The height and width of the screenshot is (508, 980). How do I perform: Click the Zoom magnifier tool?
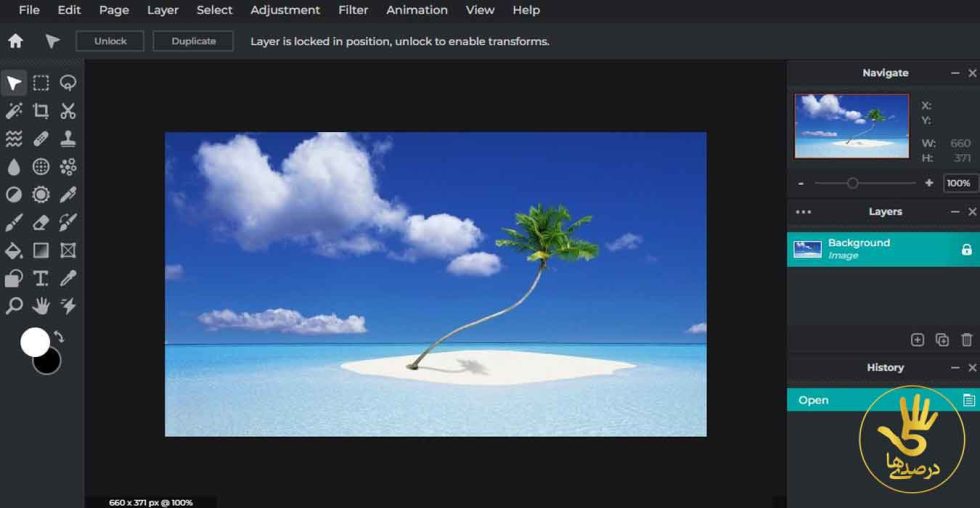tap(14, 306)
